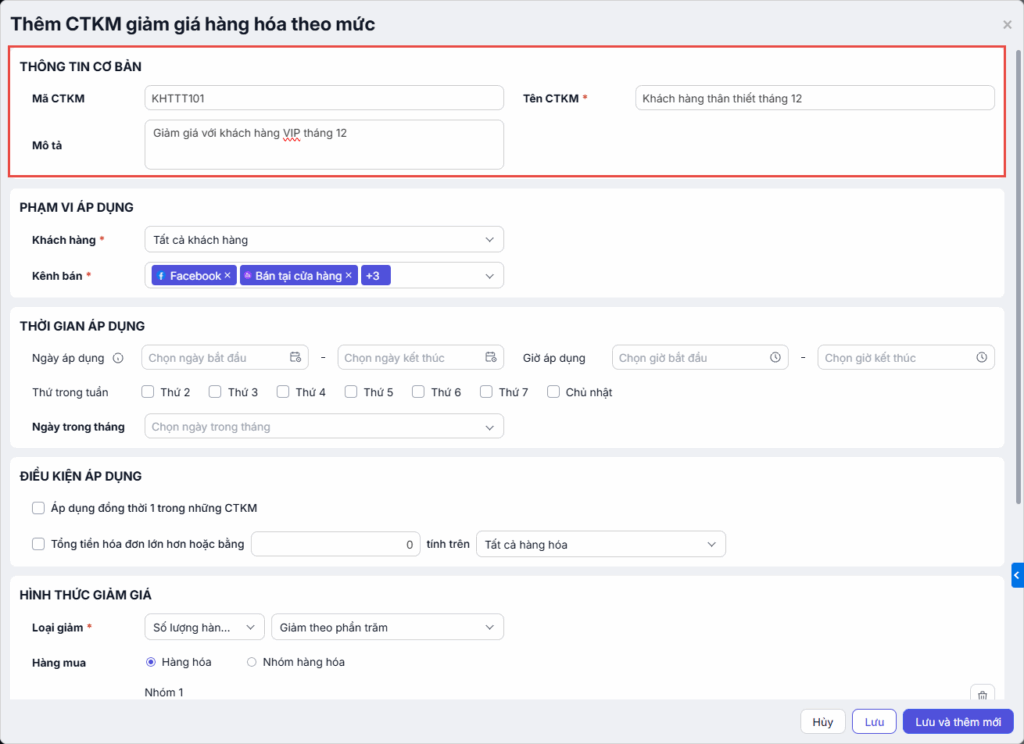
Task: Open the Giảm theo phần trăm dropdown
Action: coord(387,627)
